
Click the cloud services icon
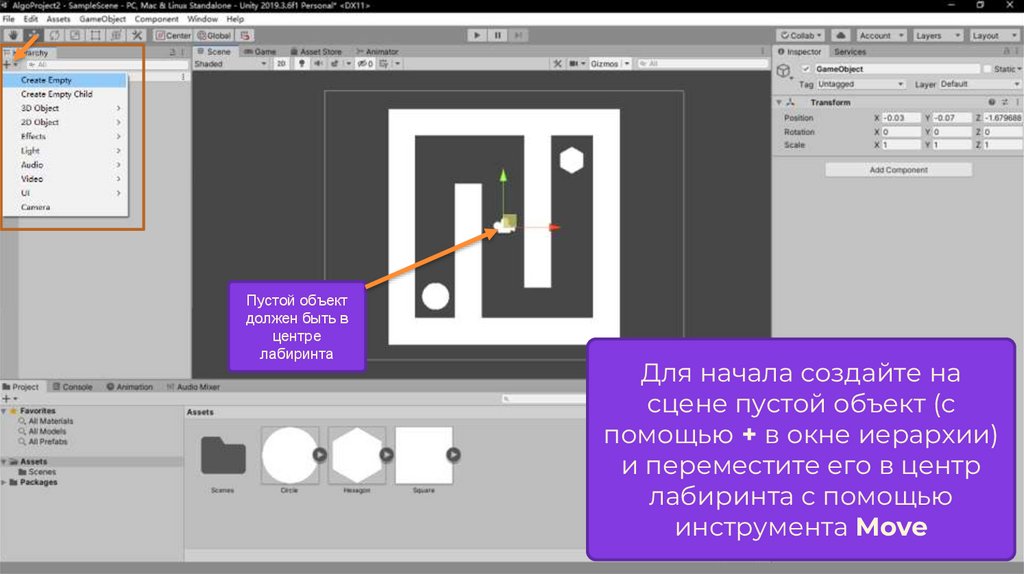click(840, 35)
